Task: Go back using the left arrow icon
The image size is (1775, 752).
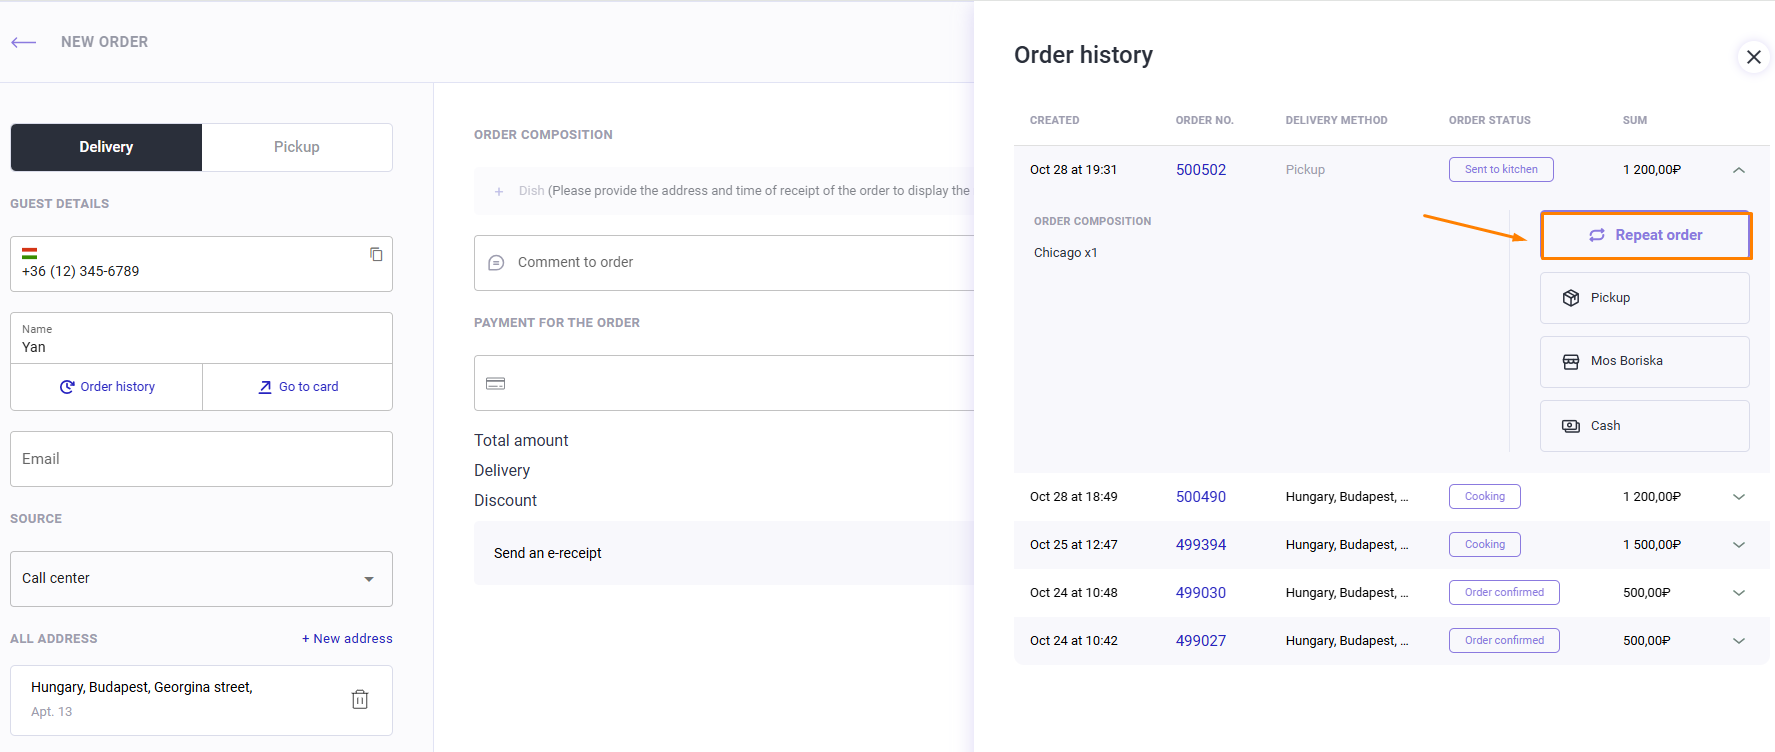Action: pos(24,42)
